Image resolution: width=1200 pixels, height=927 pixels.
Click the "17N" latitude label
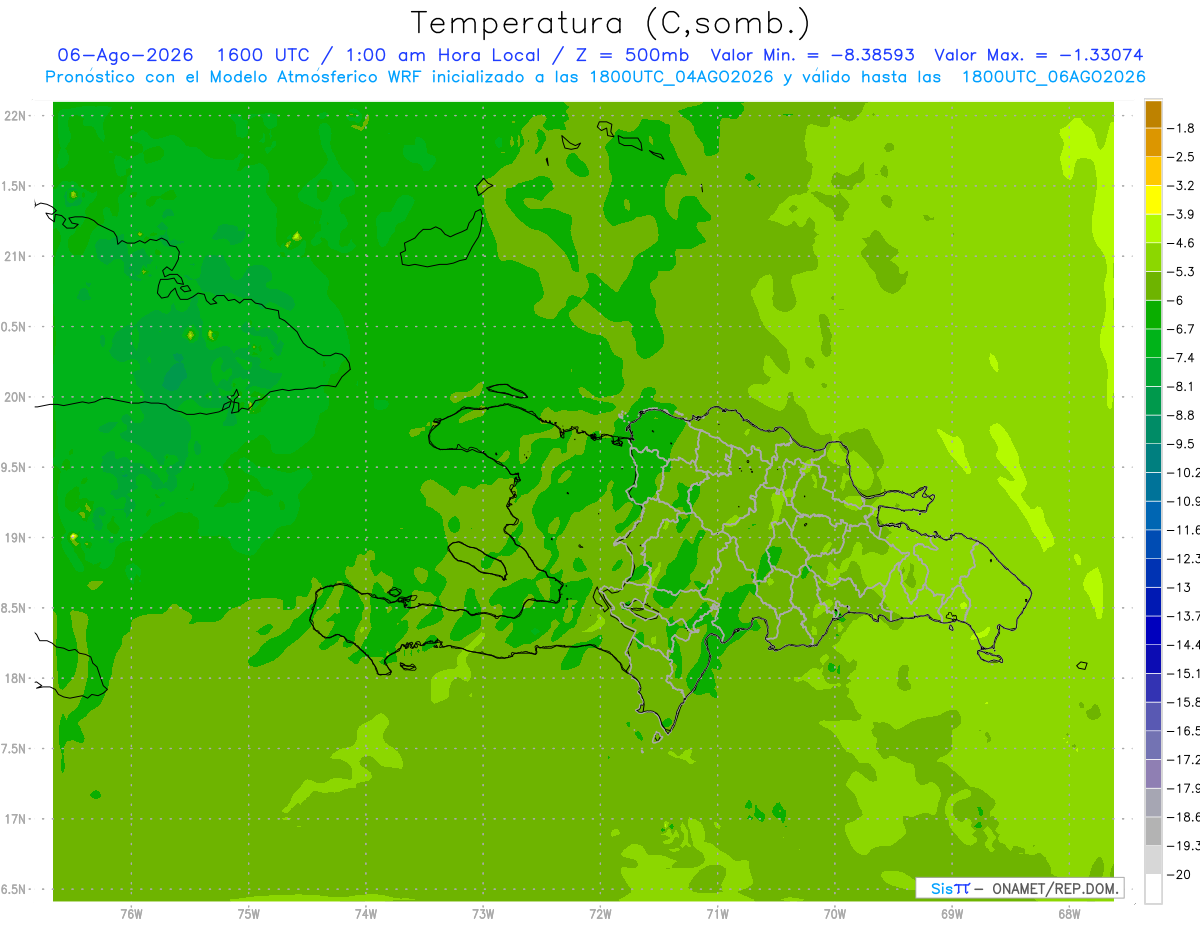tap(15, 819)
